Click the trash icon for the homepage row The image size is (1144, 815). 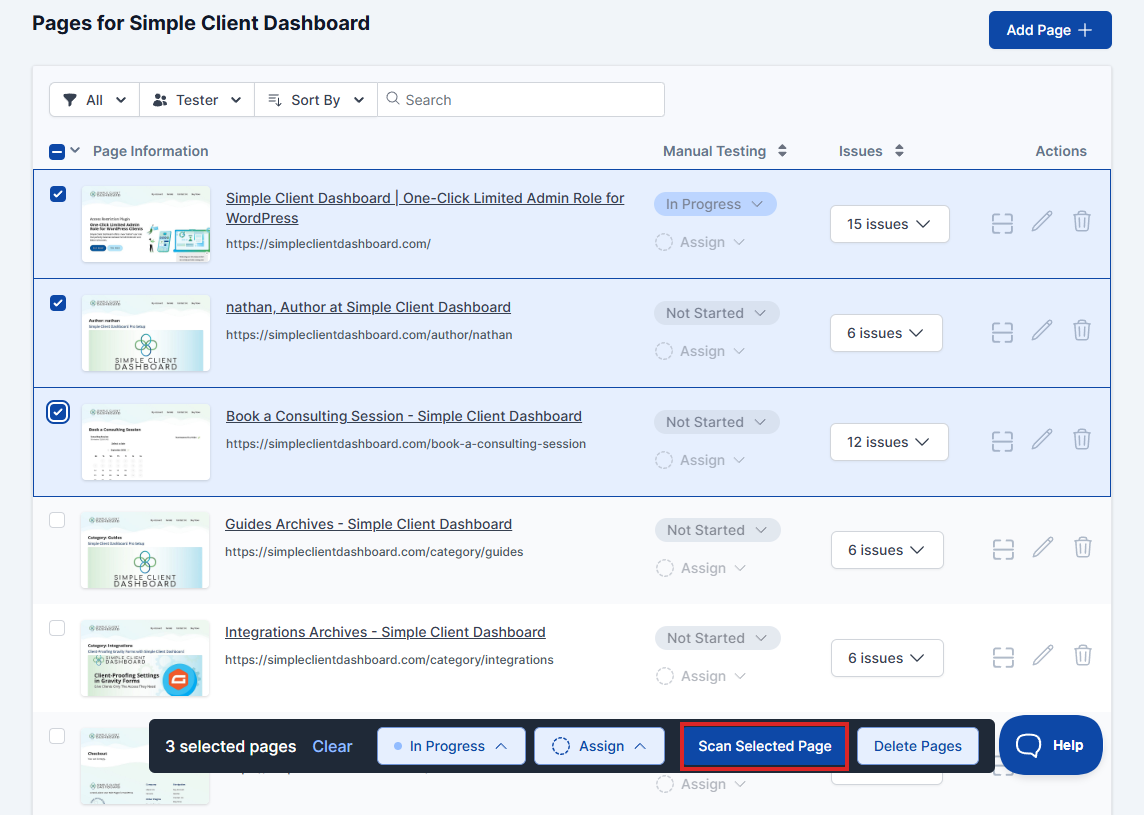coord(1082,221)
